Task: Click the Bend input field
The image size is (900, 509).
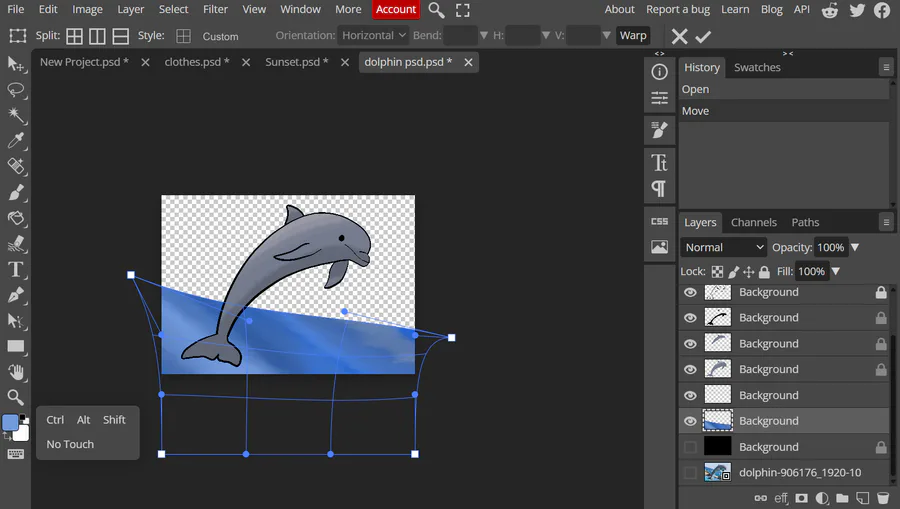Action: (460, 35)
